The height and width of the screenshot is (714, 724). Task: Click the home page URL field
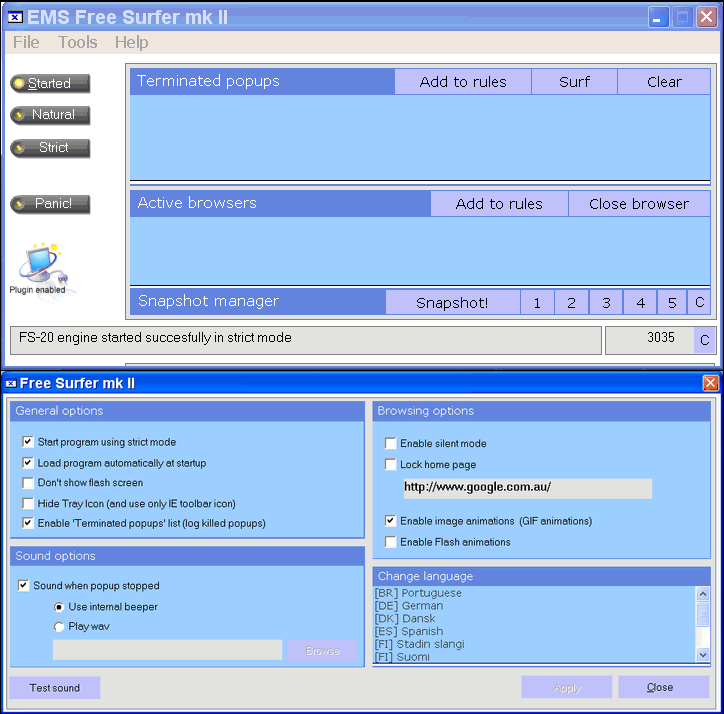click(528, 488)
